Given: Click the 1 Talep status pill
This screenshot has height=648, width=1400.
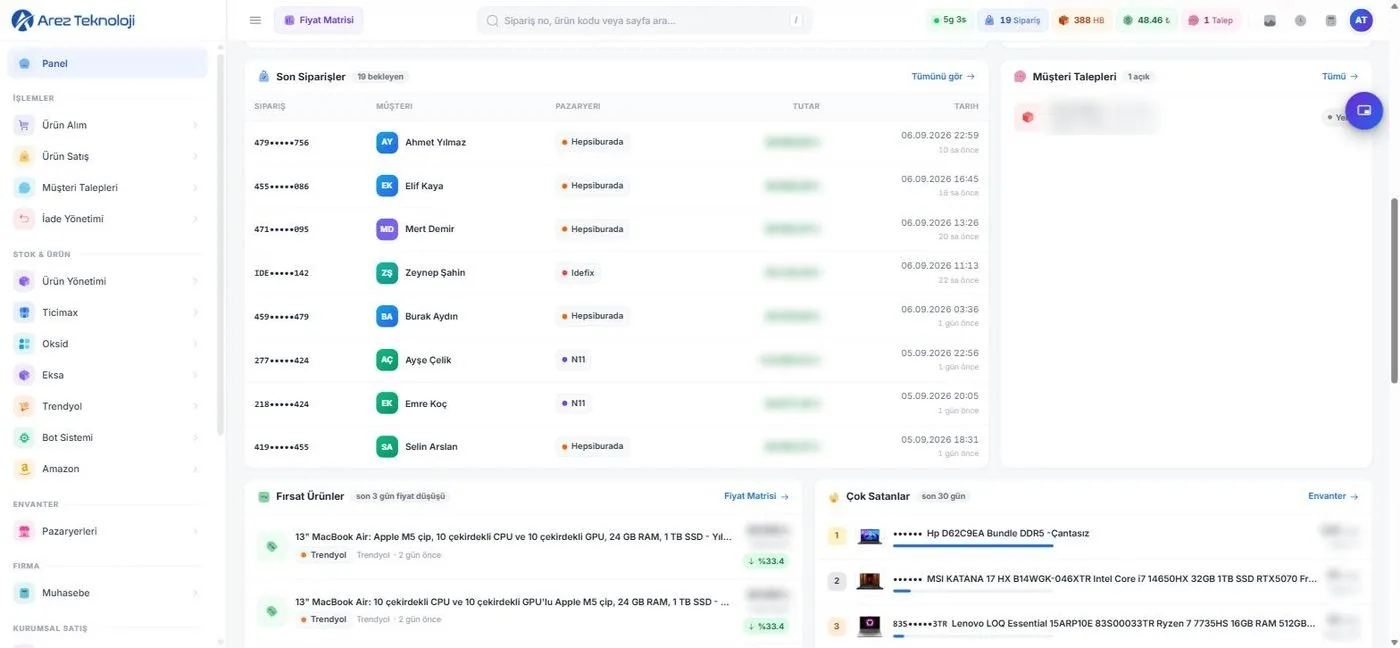Looking at the screenshot, I should pyautogui.click(x=1211, y=20).
